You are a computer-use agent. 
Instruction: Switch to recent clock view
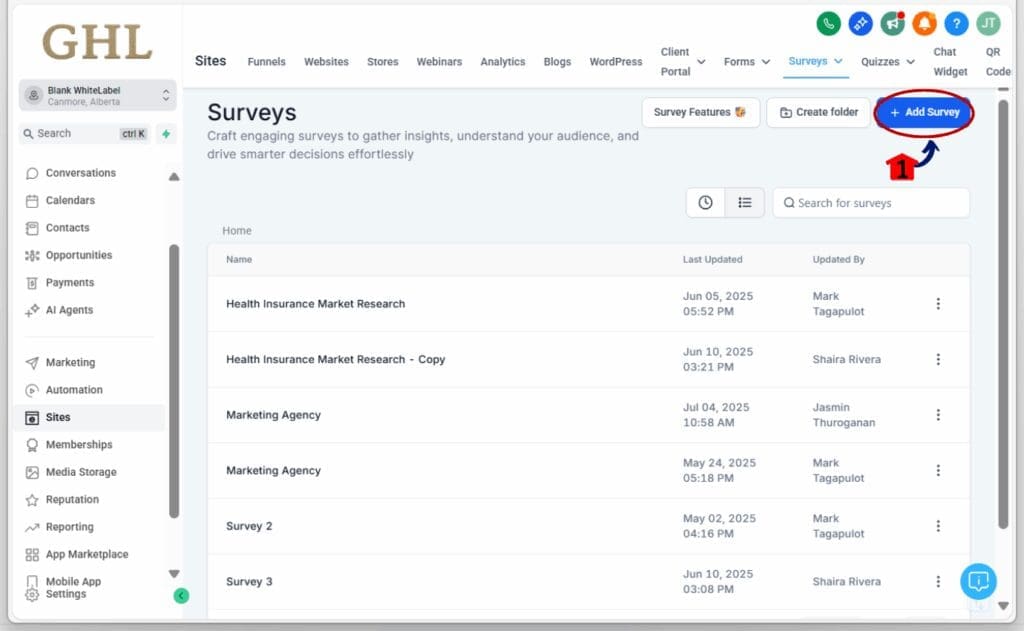(705, 202)
